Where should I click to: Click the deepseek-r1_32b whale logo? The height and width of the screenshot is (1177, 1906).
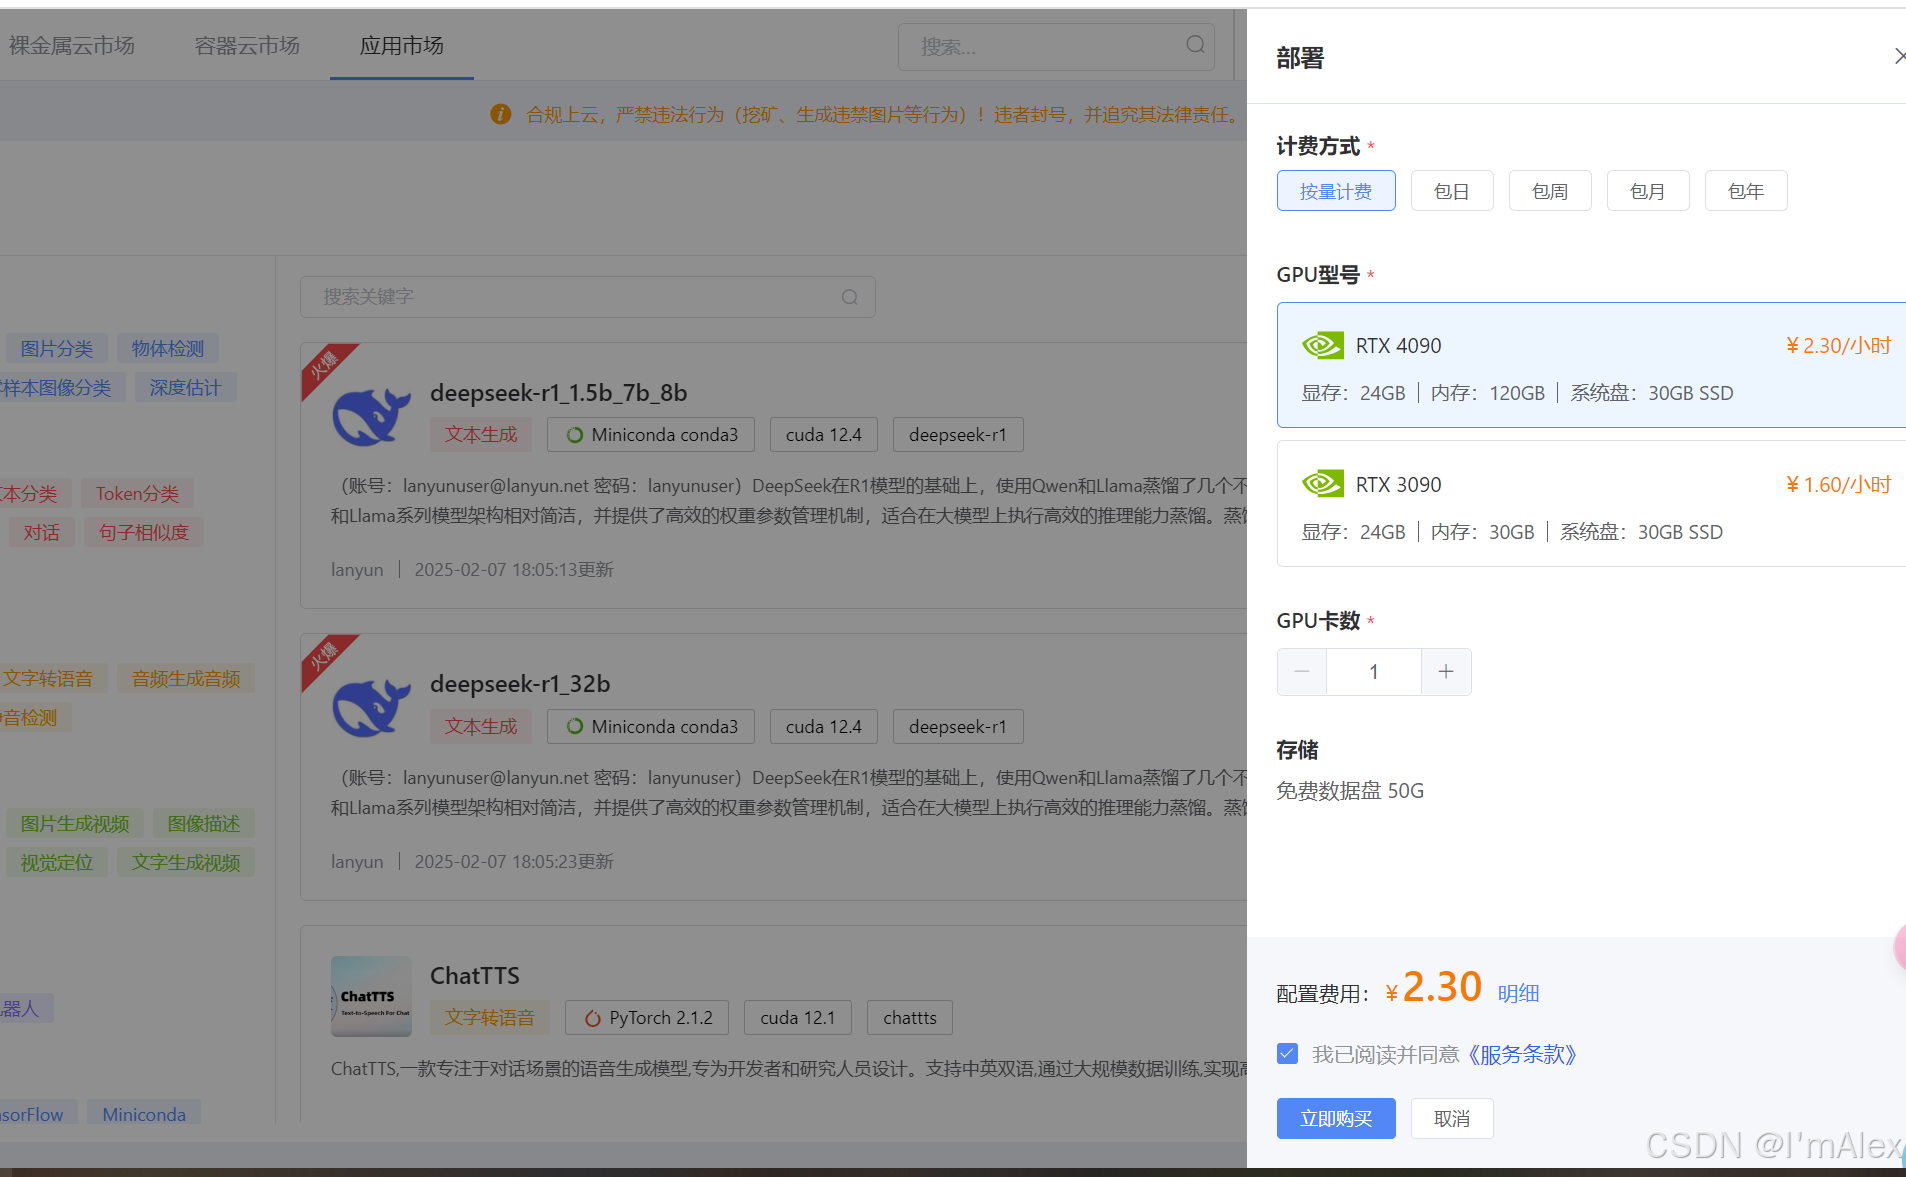pyautogui.click(x=371, y=708)
